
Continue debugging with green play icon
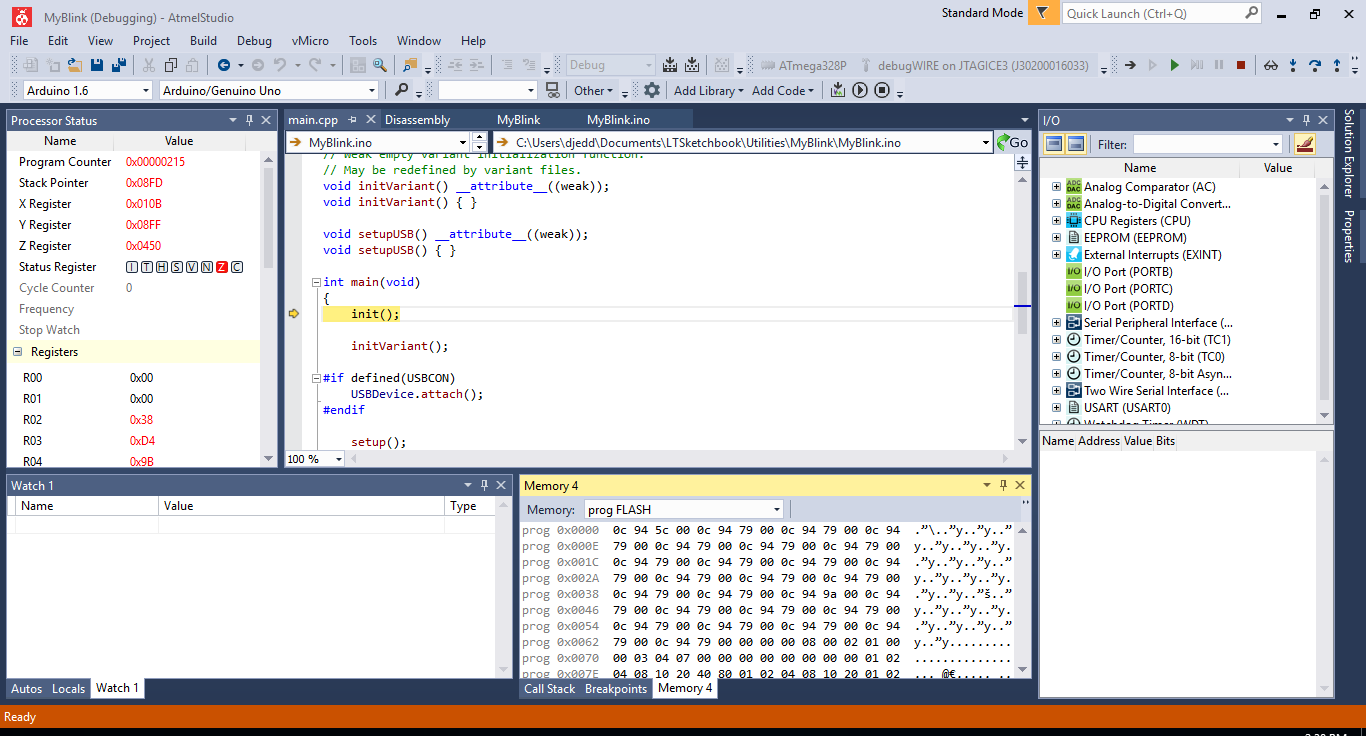tap(1174, 65)
